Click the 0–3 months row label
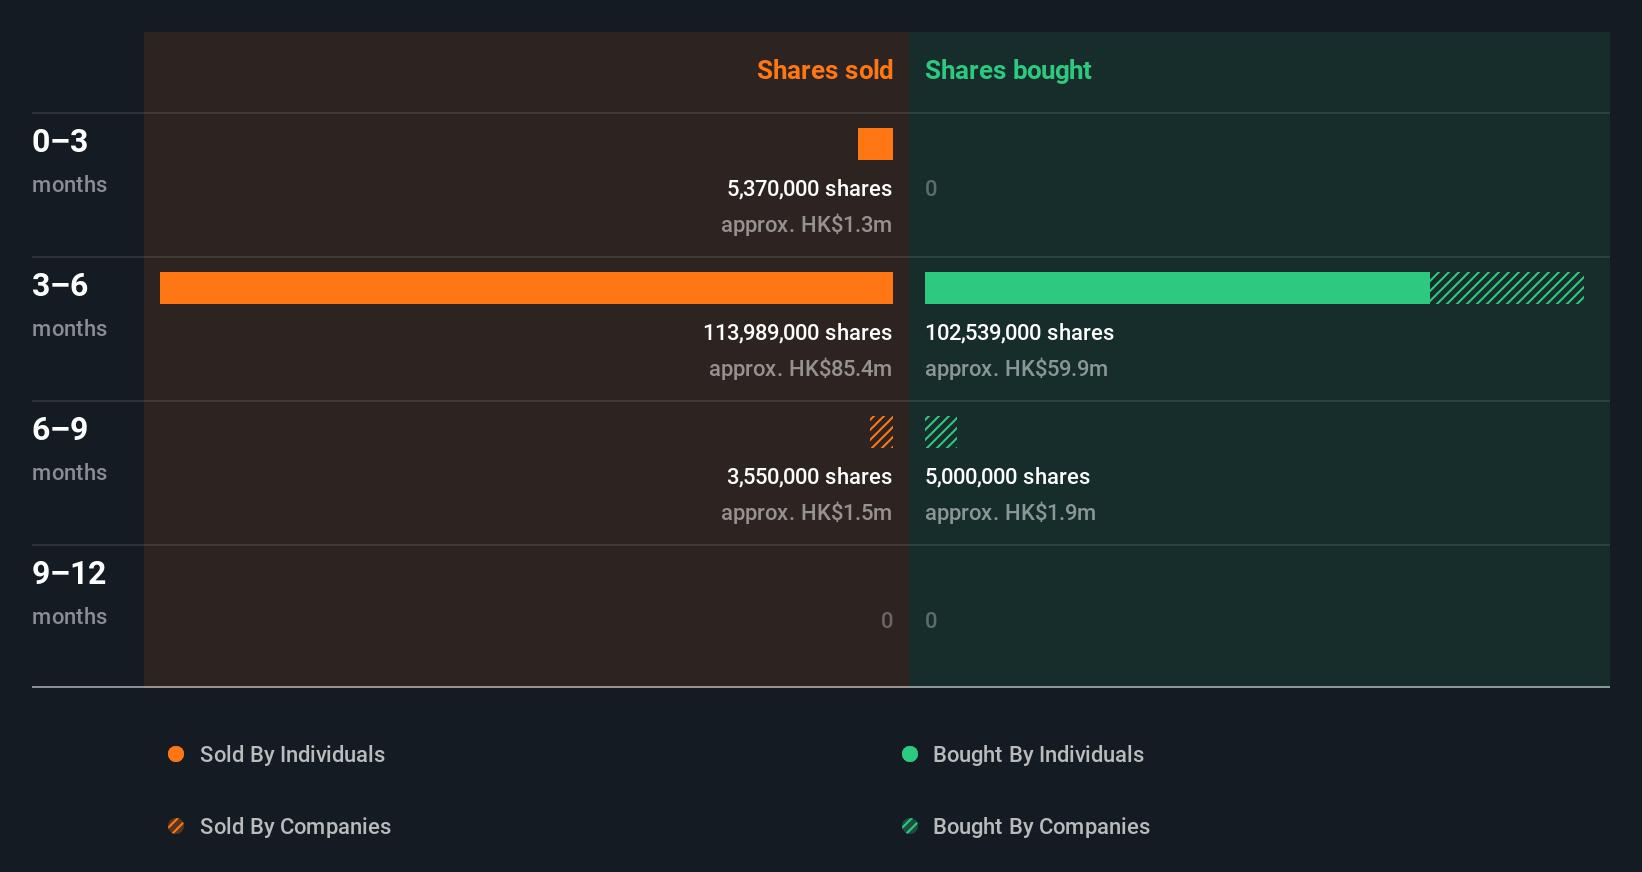 click(69, 161)
